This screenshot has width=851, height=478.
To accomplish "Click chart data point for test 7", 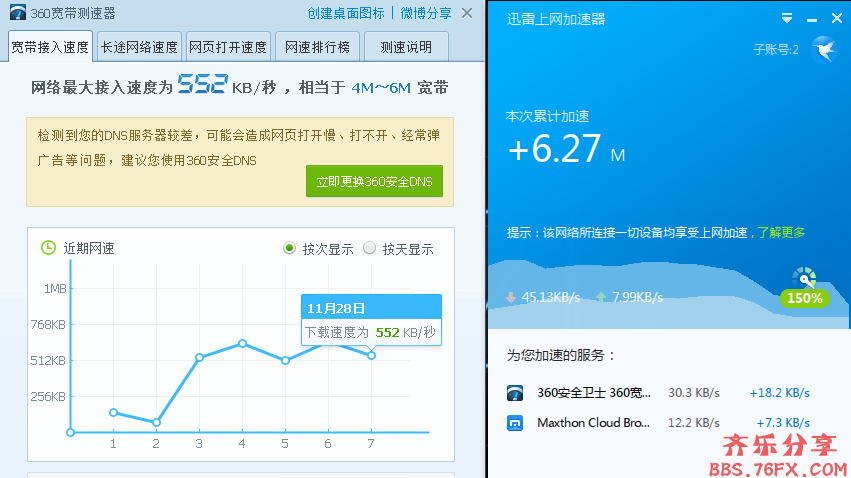I will pyautogui.click(x=371, y=355).
